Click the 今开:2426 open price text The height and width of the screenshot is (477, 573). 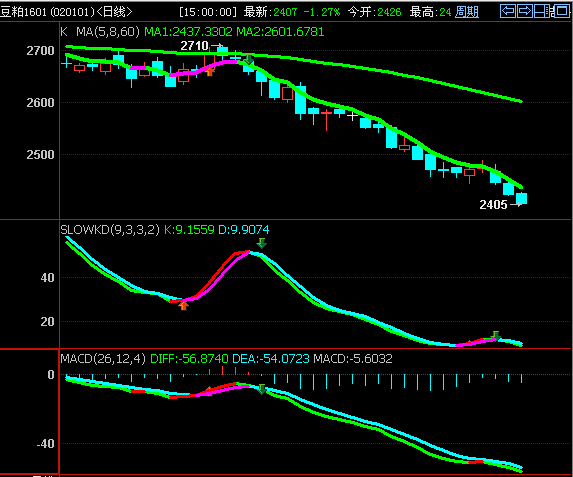point(375,12)
